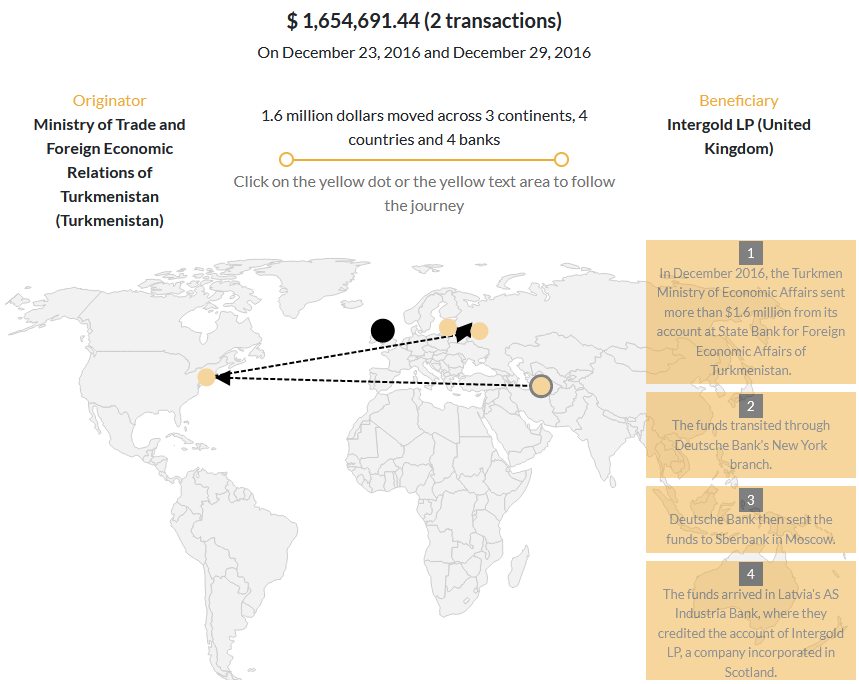
Task: Select the yellow dot over Latvia
Action: [x=448, y=327]
